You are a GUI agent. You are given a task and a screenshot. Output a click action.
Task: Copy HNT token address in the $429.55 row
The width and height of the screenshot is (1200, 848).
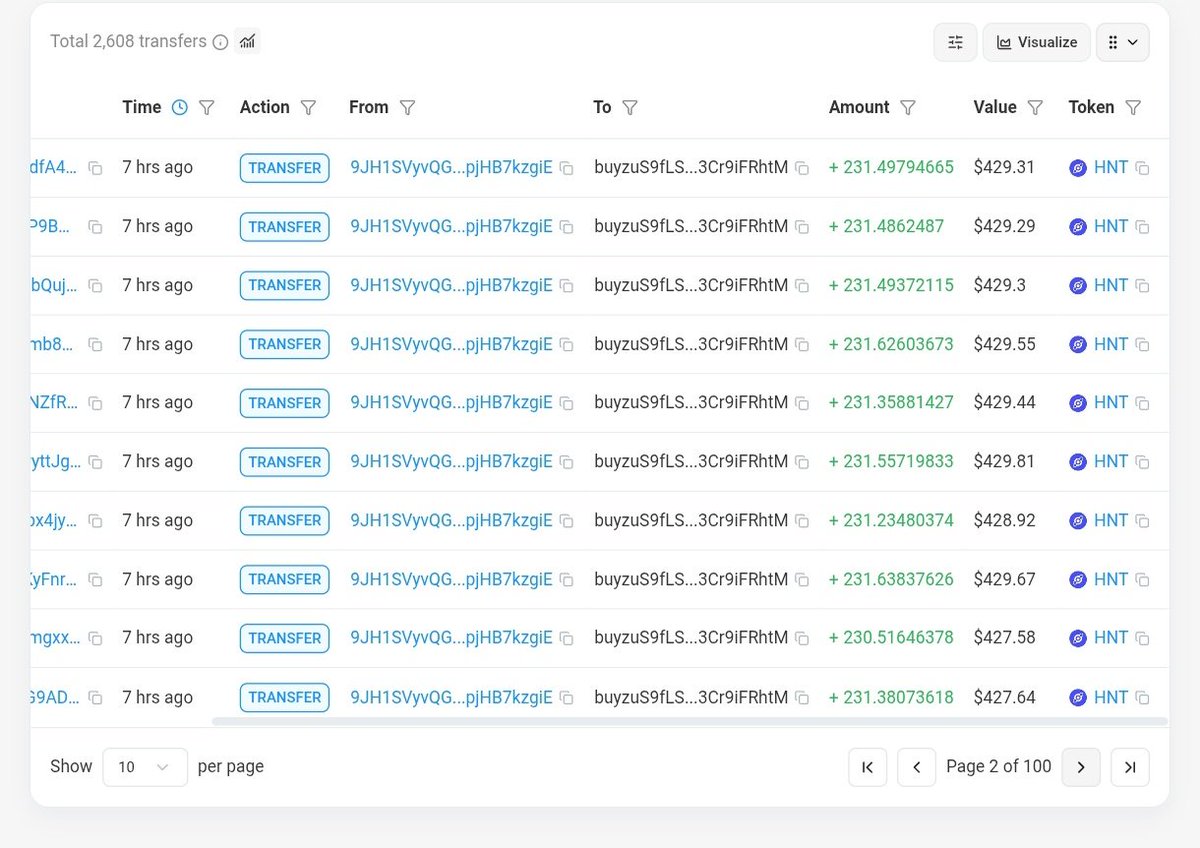click(x=1142, y=345)
